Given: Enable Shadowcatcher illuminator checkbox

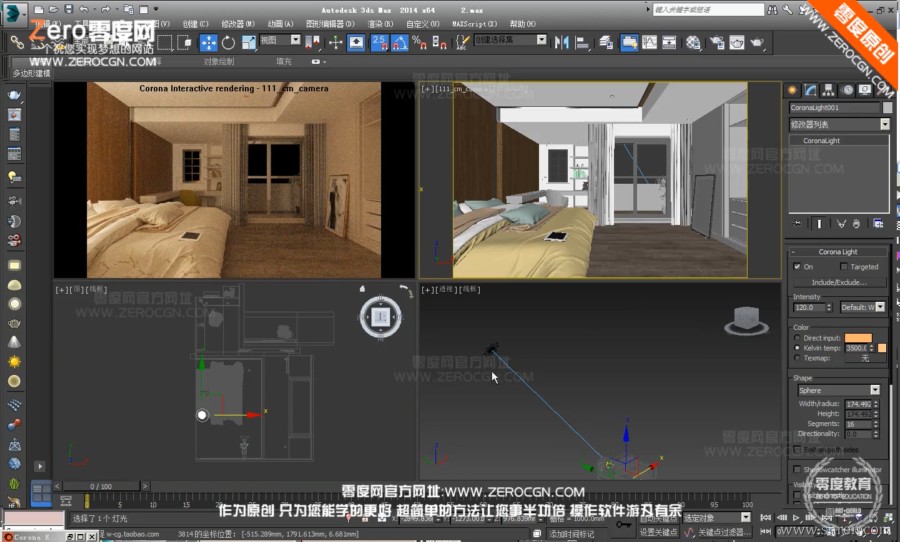Looking at the screenshot, I should click(797, 469).
